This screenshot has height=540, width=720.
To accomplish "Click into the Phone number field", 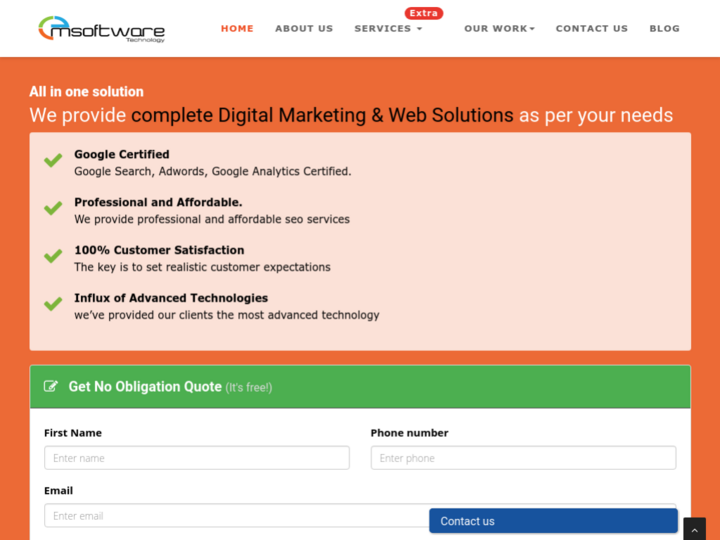I will point(523,458).
